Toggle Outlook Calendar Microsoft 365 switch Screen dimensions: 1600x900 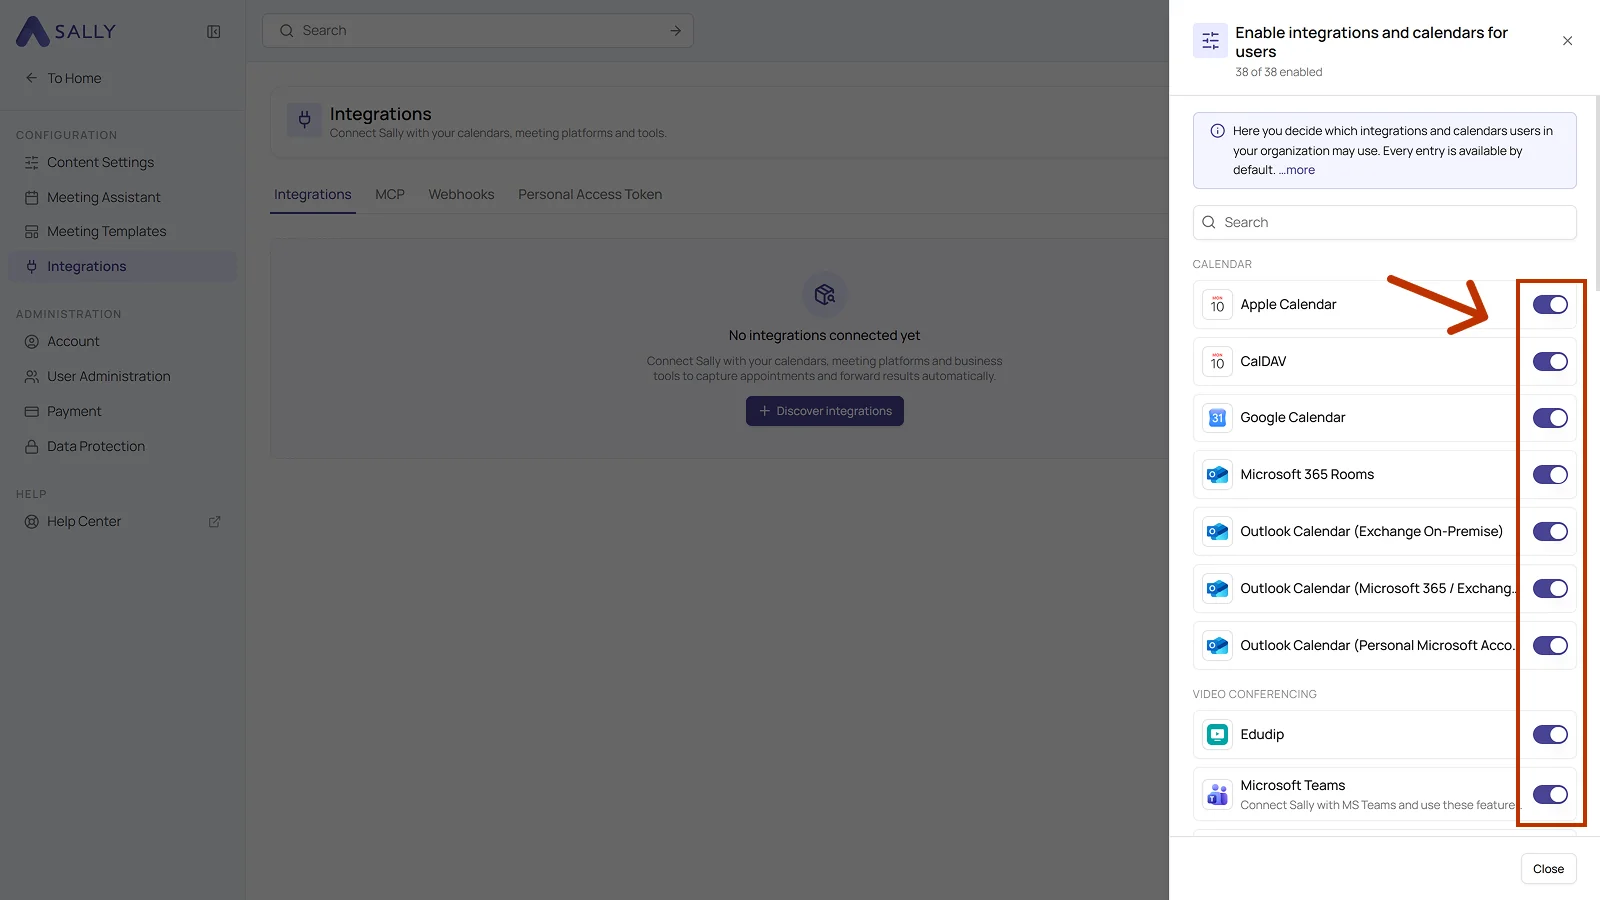(1550, 589)
